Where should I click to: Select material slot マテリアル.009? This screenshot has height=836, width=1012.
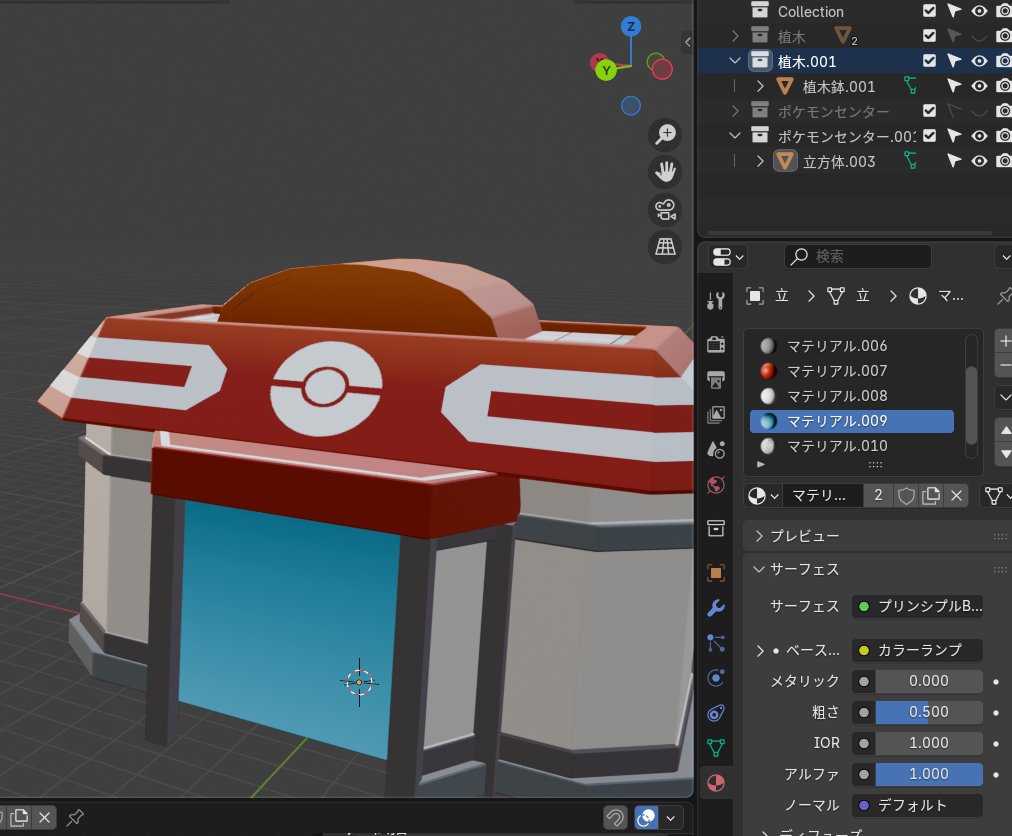[851, 421]
